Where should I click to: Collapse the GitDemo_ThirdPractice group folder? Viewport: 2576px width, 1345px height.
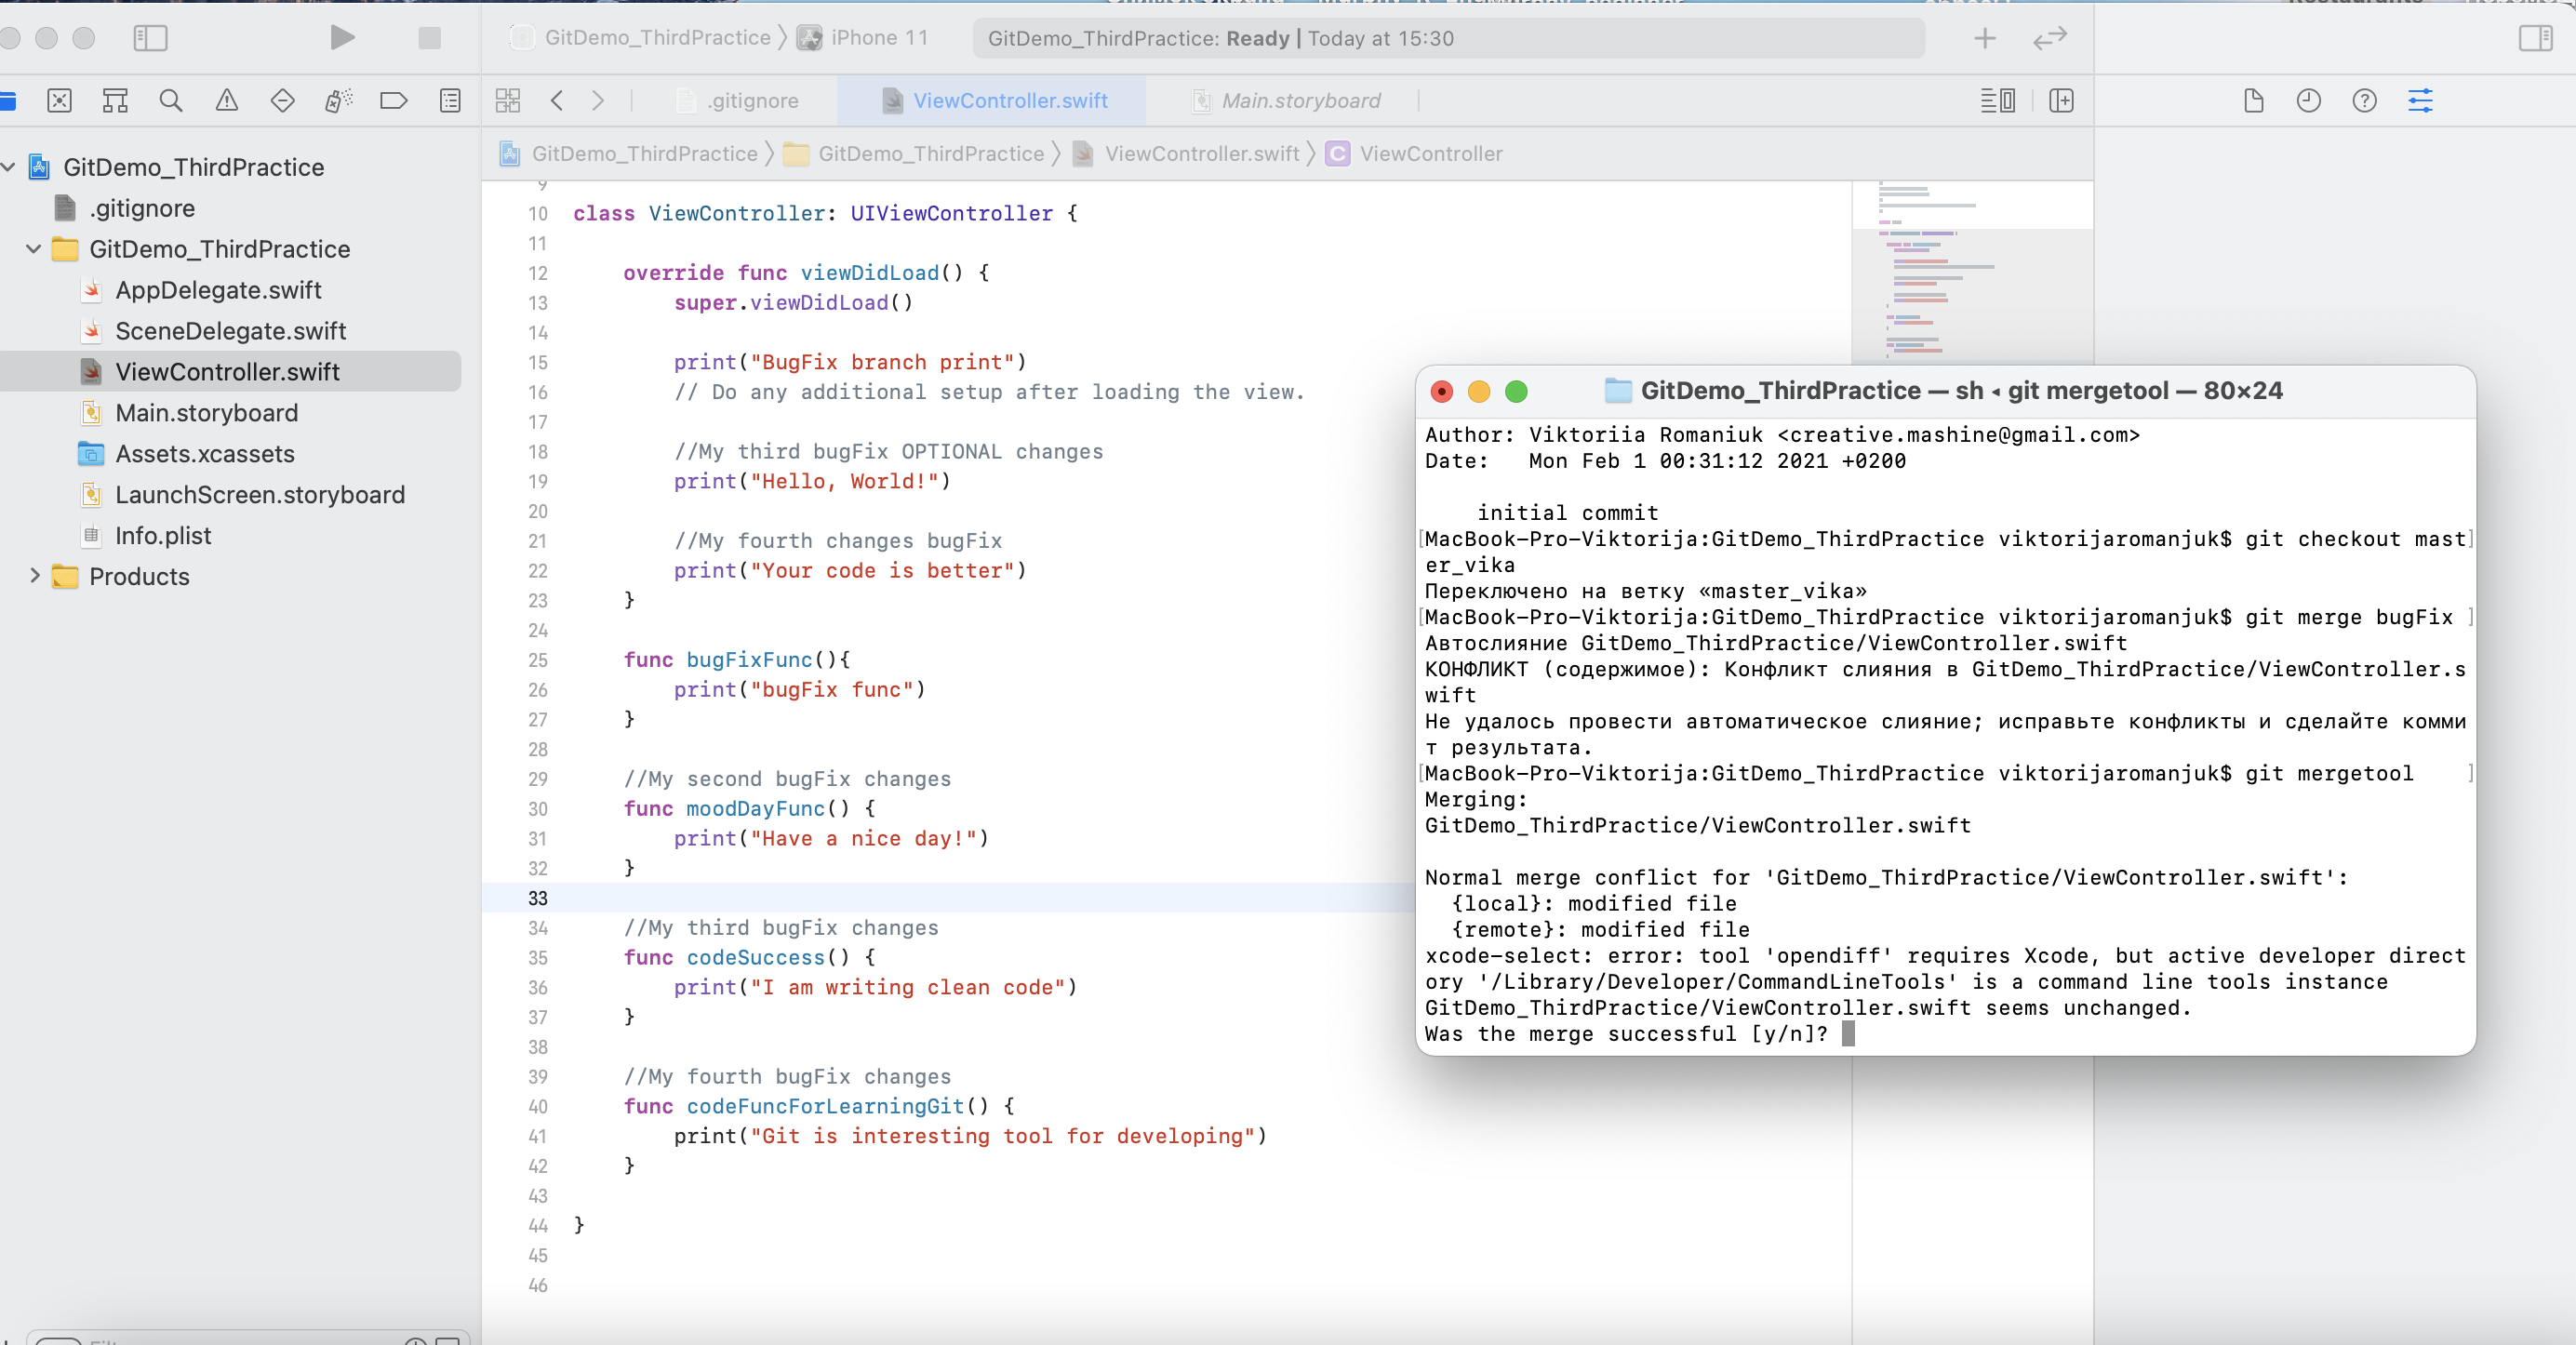(x=34, y=249)
